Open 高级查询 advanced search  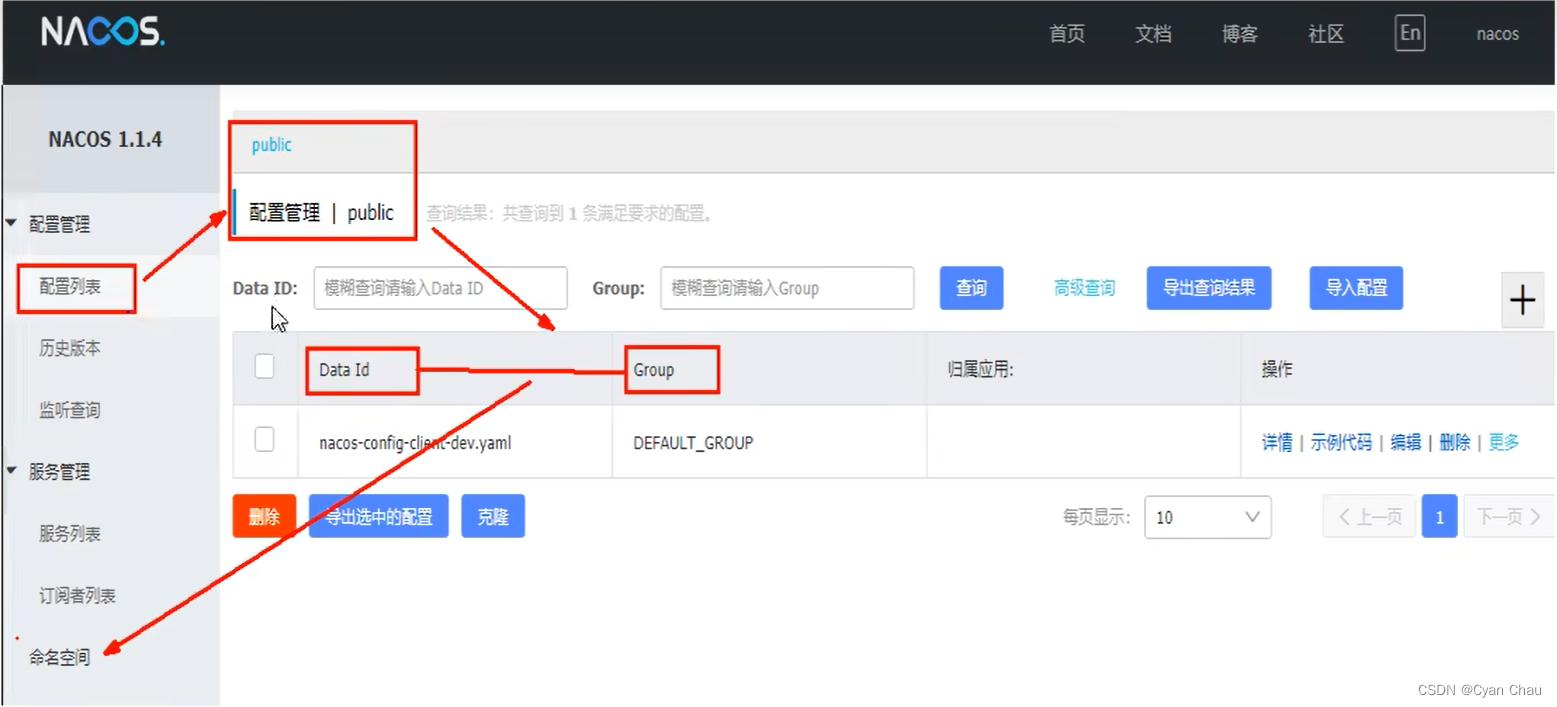click(1084, 288)
